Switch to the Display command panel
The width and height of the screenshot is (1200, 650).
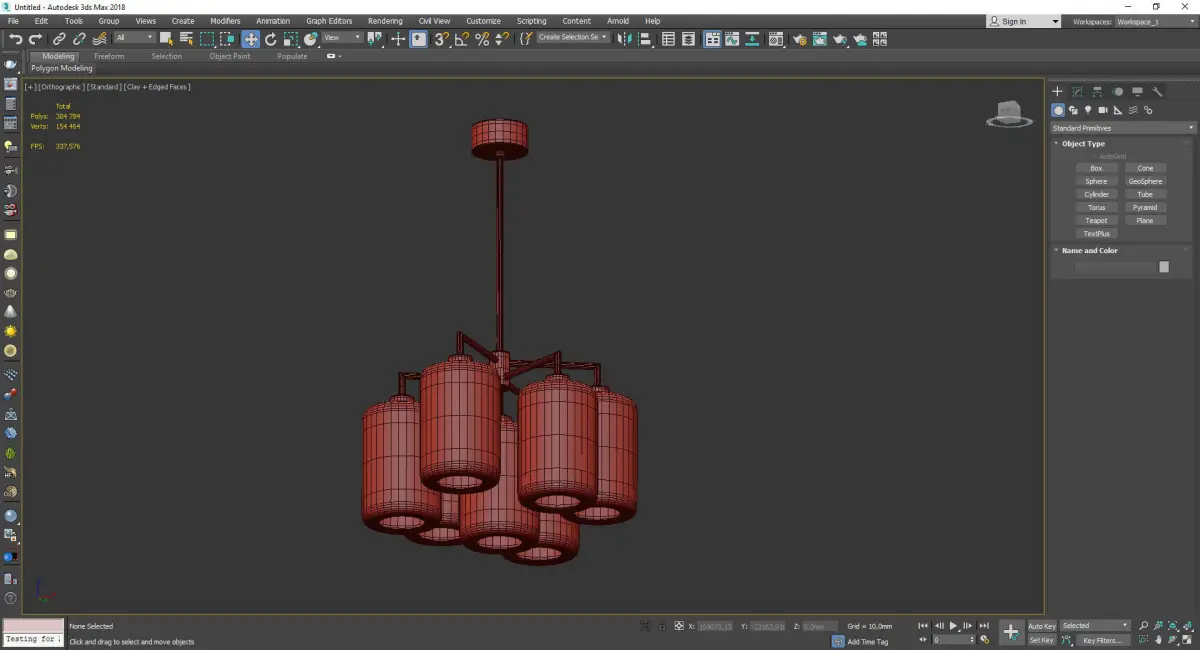pos(1137,91)
